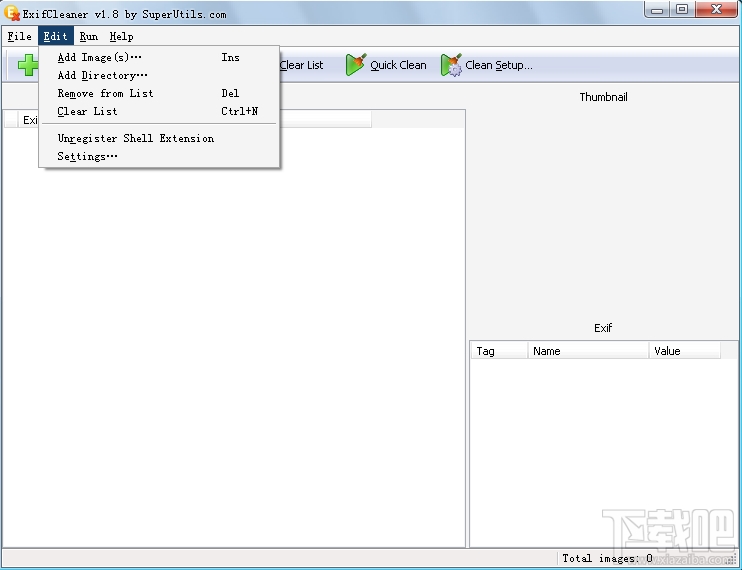Screen dimensions: 742x570
Task: Choose Add Image(s)... from Edit menu
Action: click(x=159, y=57)
